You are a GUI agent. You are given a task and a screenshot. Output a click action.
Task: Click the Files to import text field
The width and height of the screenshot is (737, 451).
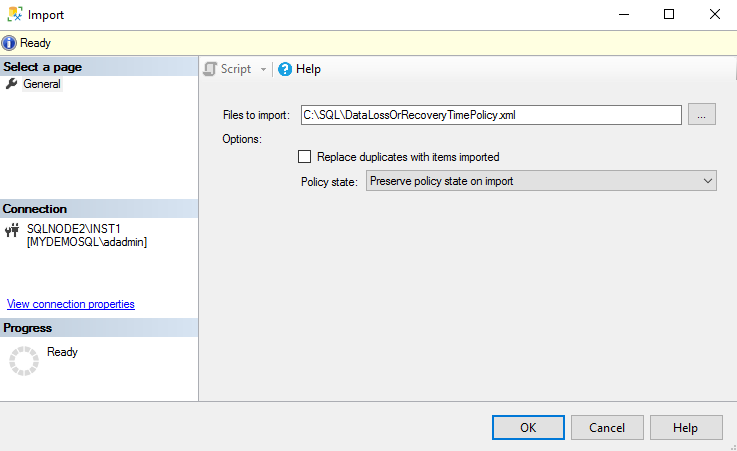(x=491, y=115)
